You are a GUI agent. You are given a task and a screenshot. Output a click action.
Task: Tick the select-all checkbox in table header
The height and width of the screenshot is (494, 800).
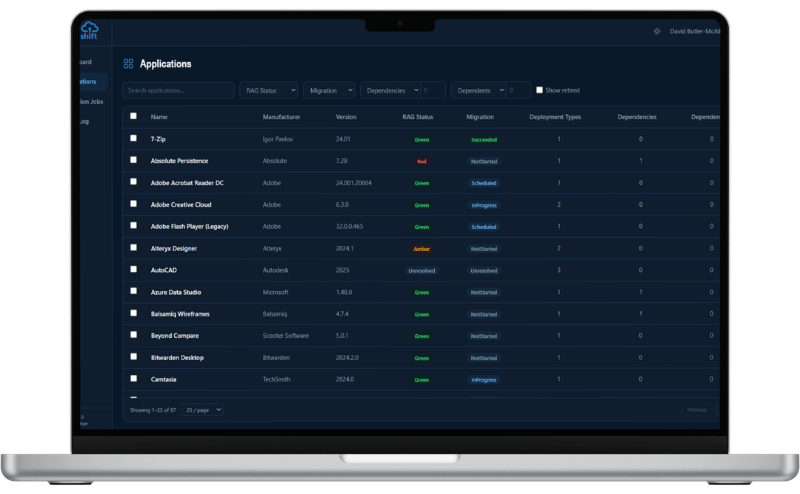coord(134,116)
